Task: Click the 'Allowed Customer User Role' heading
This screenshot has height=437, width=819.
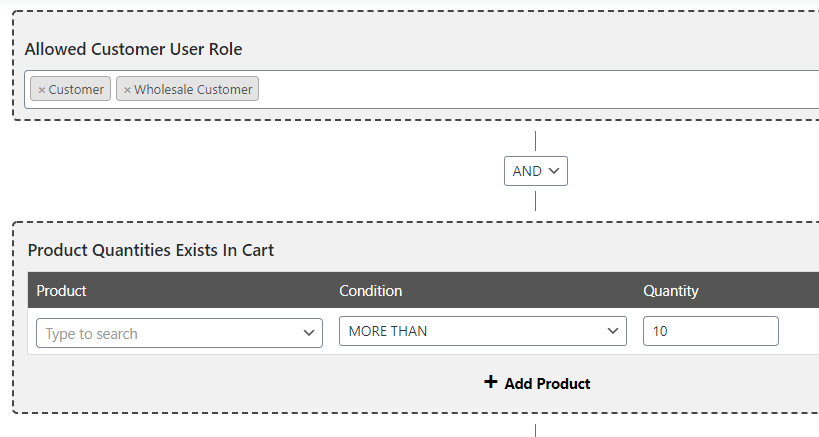Action: pyautogui.click(x=133, y=49)
